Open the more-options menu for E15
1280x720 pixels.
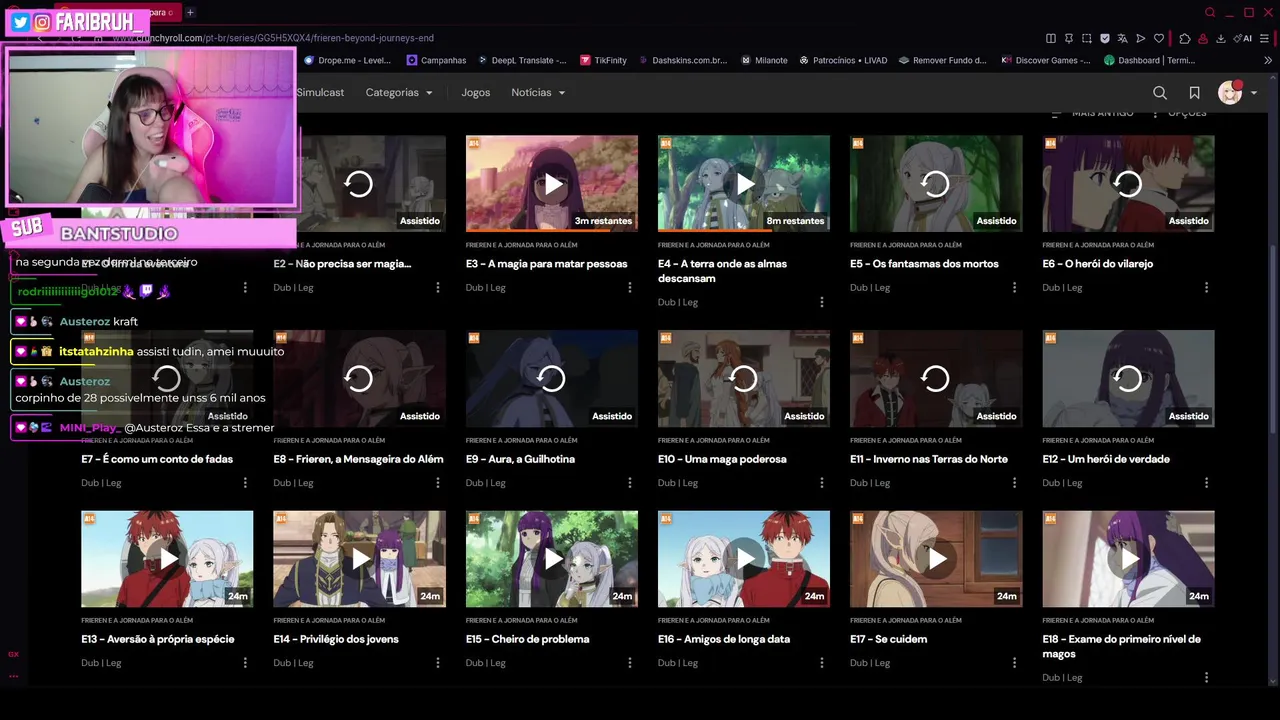coord(629,663)
